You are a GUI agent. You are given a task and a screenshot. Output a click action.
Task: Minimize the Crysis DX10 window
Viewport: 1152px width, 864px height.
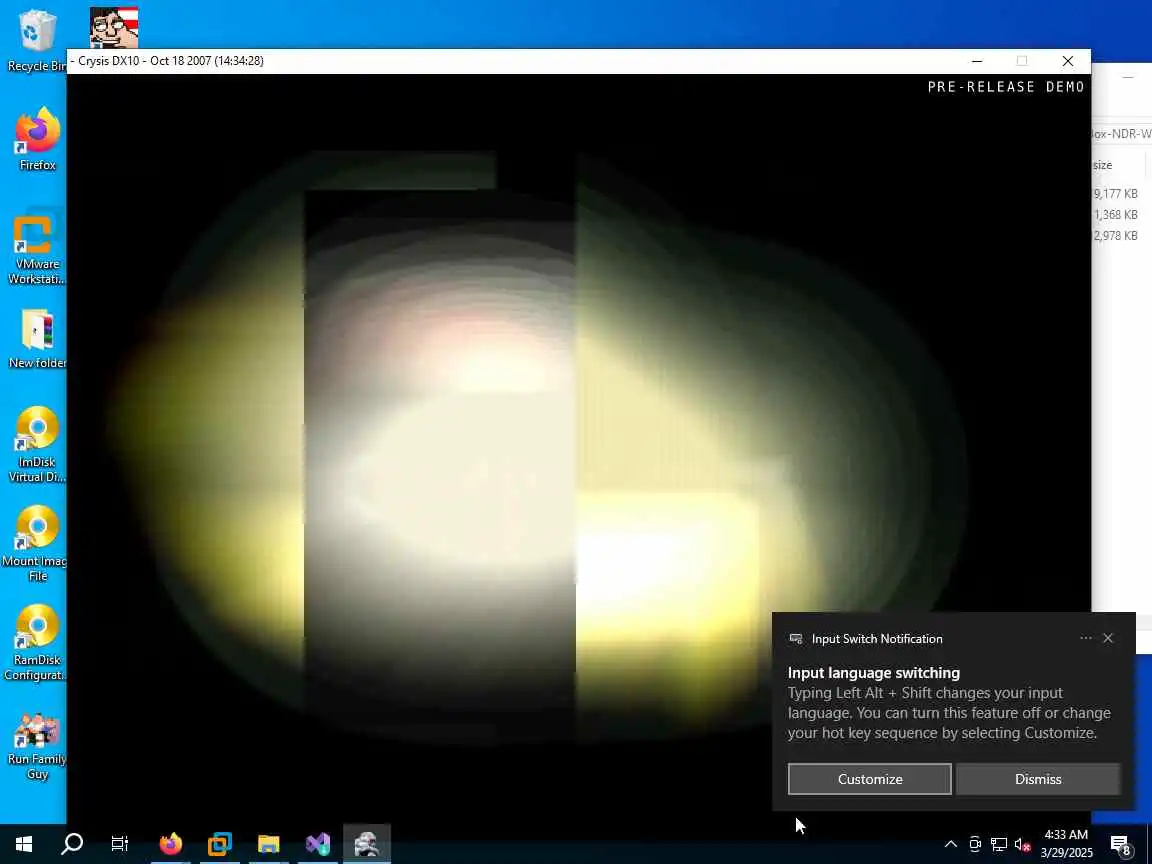(977, 61)
